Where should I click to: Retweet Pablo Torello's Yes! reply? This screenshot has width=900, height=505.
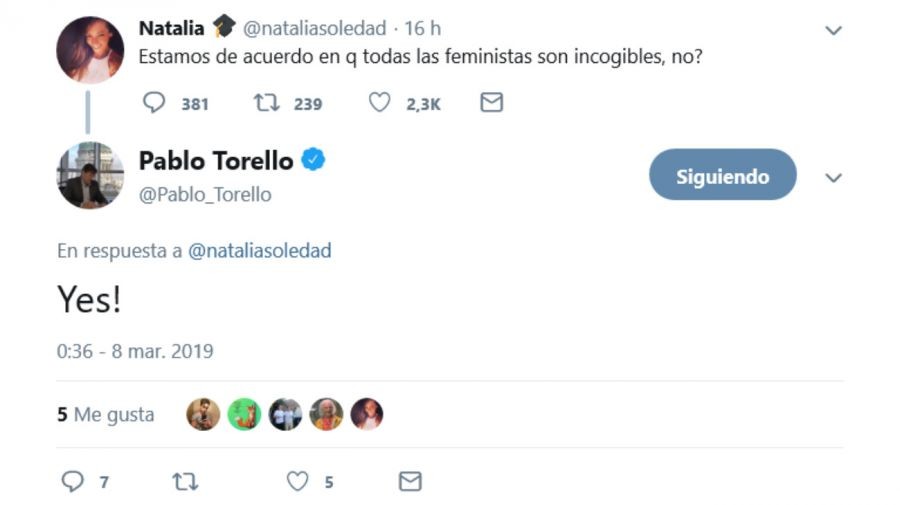pos(185,482)
